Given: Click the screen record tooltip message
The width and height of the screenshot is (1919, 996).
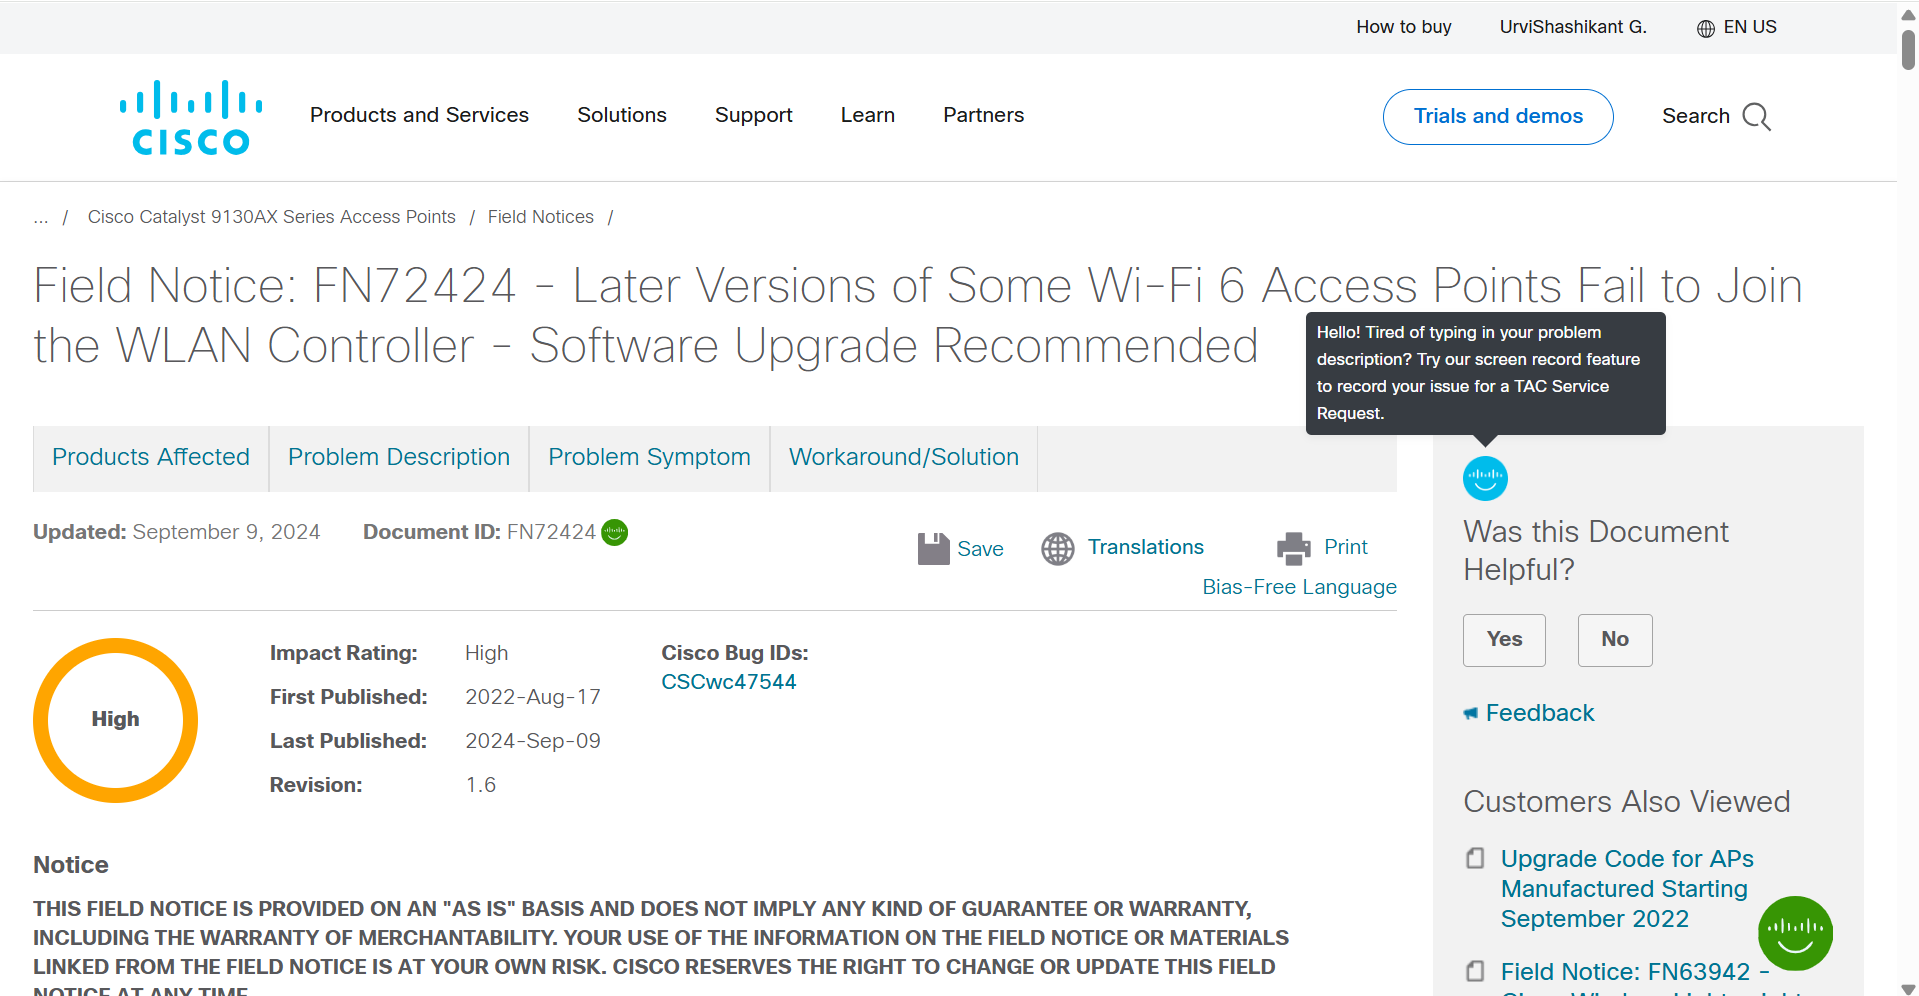Looking at the screenshot, I should [x=1485, y=373].
